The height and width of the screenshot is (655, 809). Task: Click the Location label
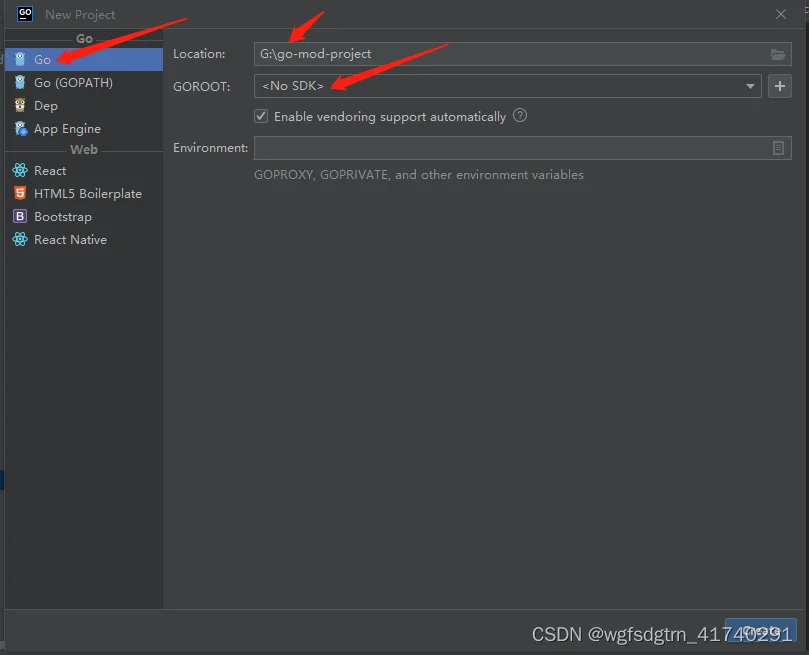[x=199, y=54]
